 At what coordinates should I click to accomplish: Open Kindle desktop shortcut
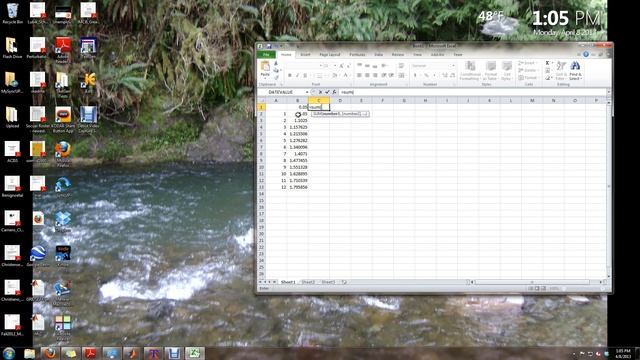click(63, 256)
